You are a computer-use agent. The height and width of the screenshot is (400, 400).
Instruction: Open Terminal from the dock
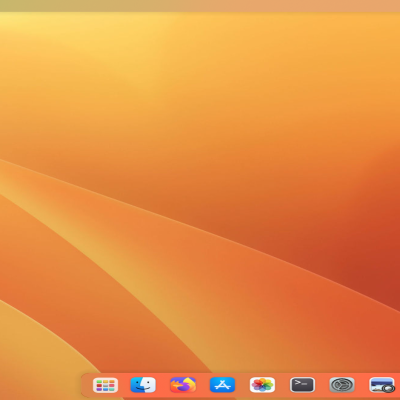point(302,385)
